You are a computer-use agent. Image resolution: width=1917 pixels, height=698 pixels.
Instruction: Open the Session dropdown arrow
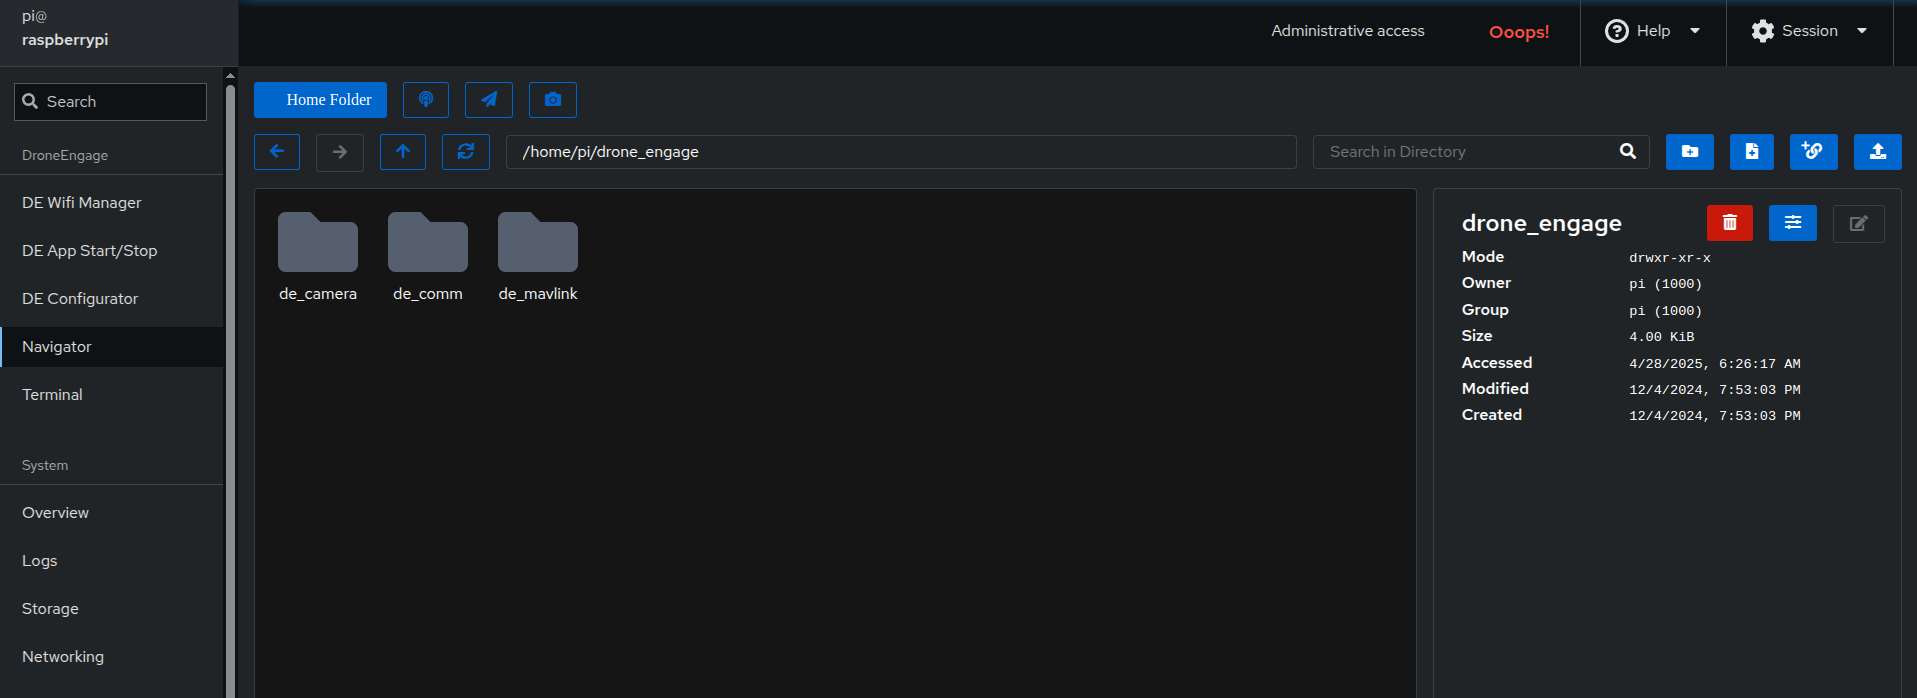(1862, 31)
